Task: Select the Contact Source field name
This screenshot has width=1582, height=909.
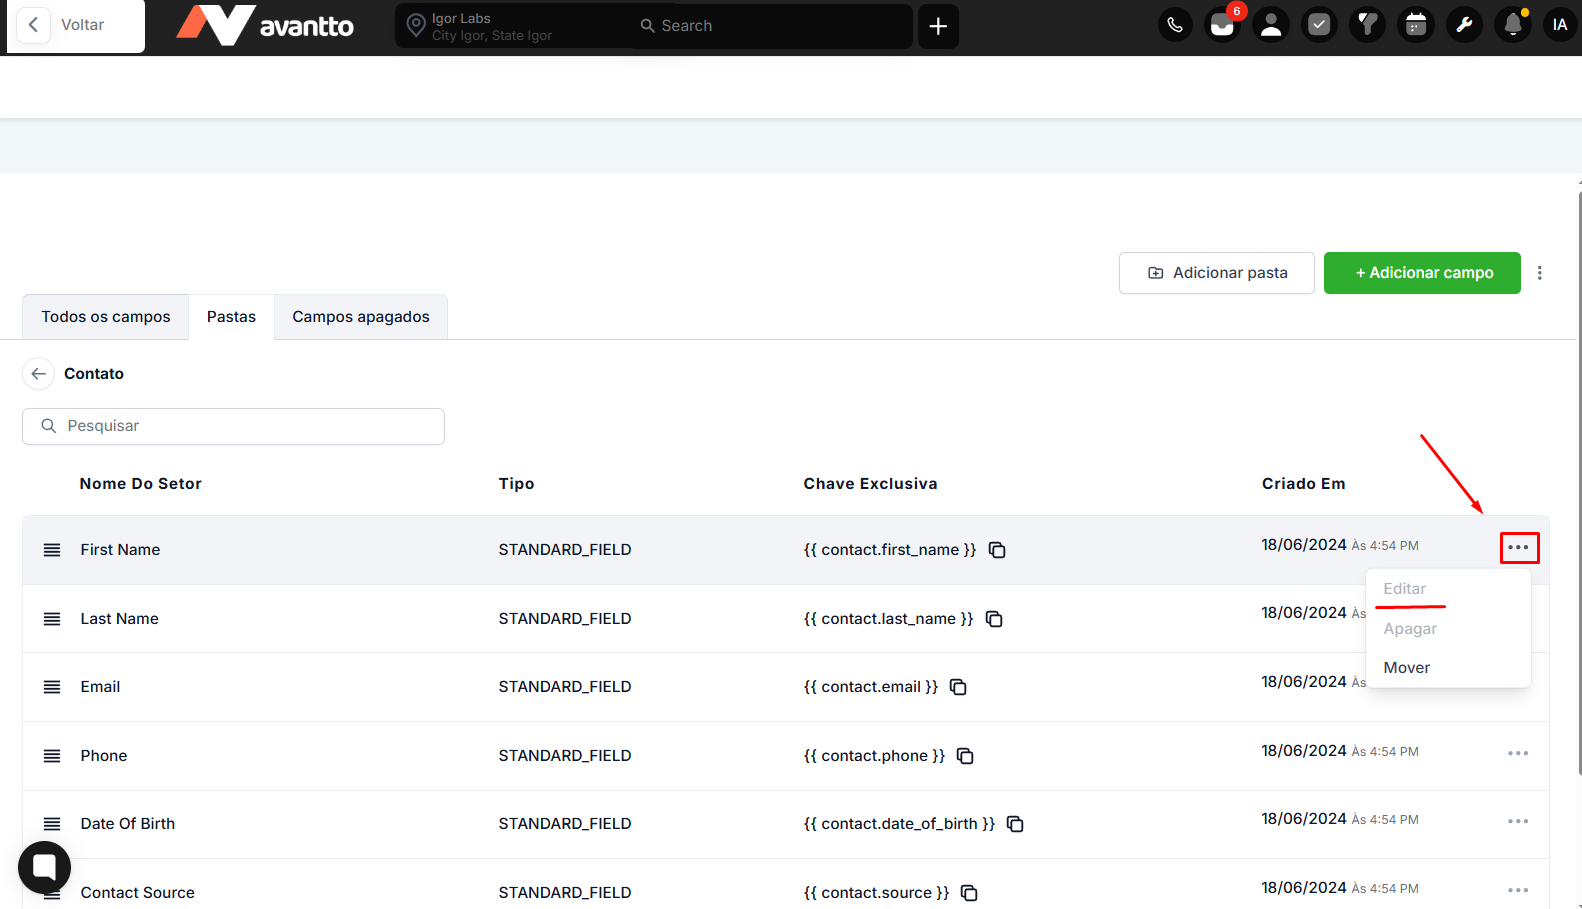Action: pos(138,893)
